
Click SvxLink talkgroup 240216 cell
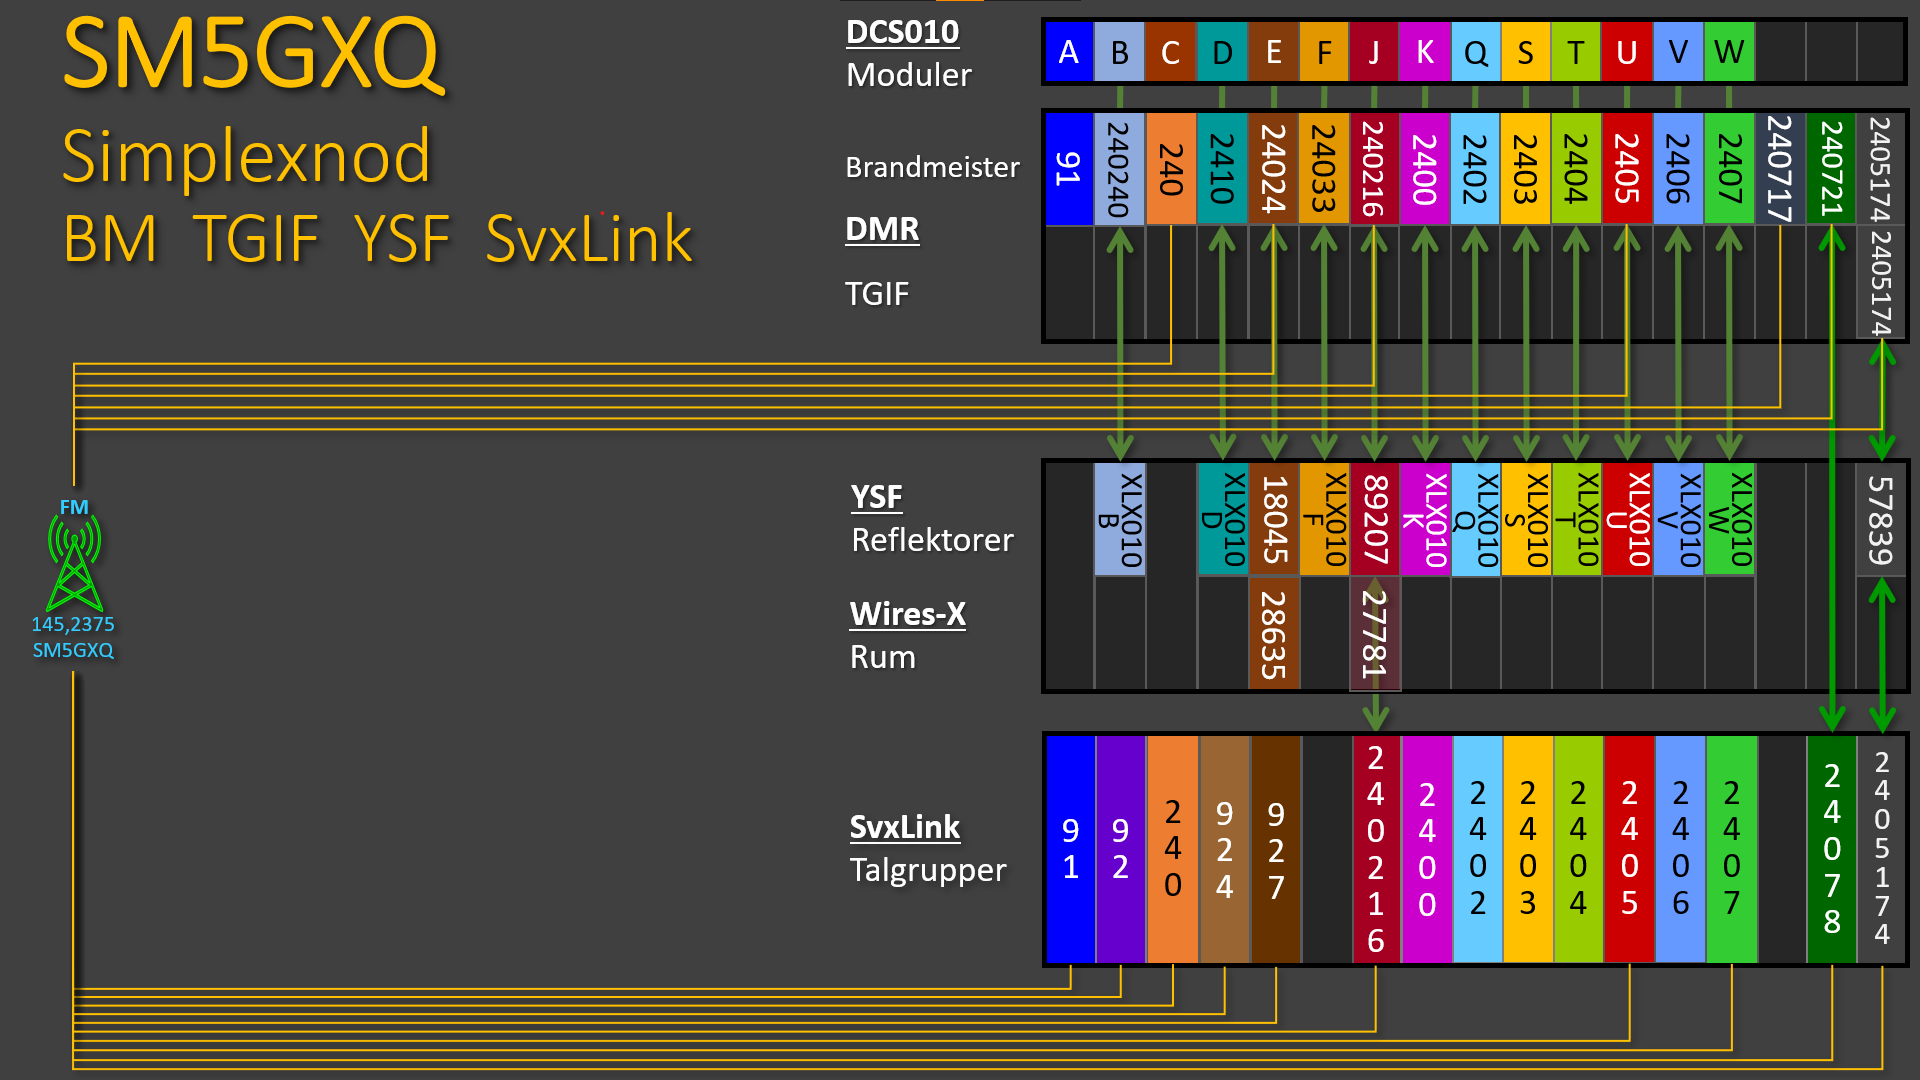tap(1376, 849)
